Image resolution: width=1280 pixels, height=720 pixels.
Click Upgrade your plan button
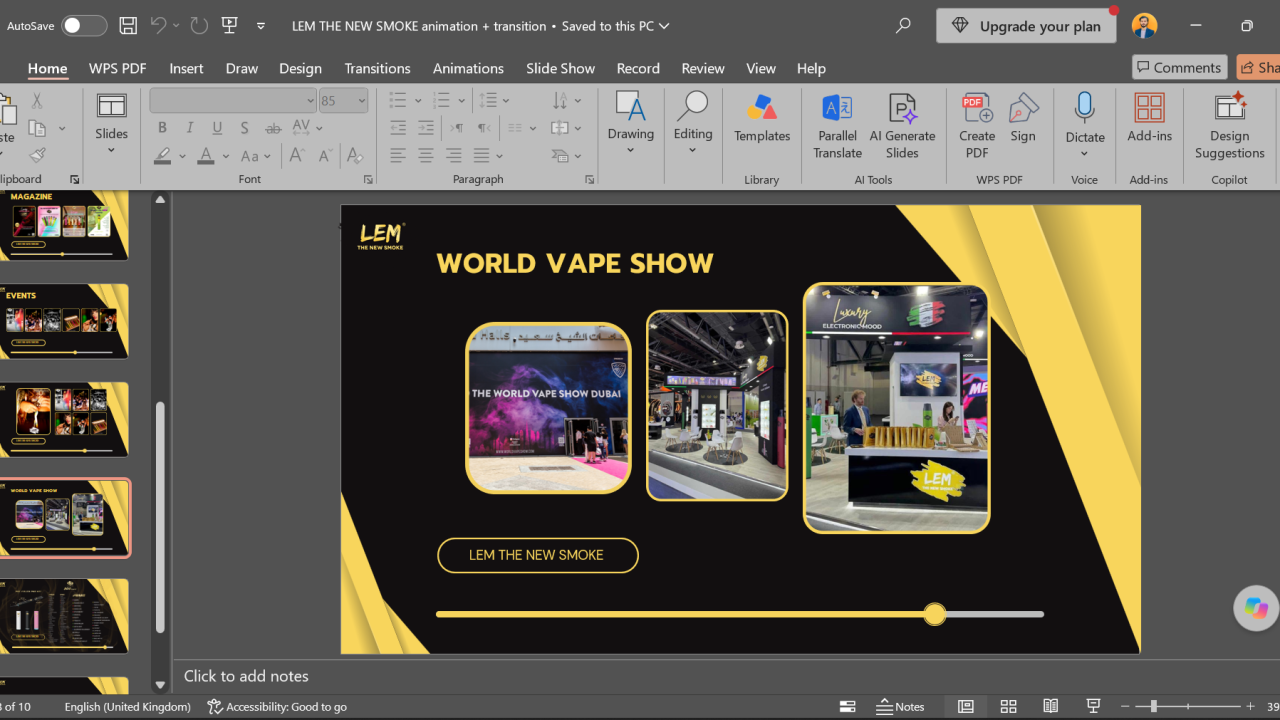tap(1026, 26)
